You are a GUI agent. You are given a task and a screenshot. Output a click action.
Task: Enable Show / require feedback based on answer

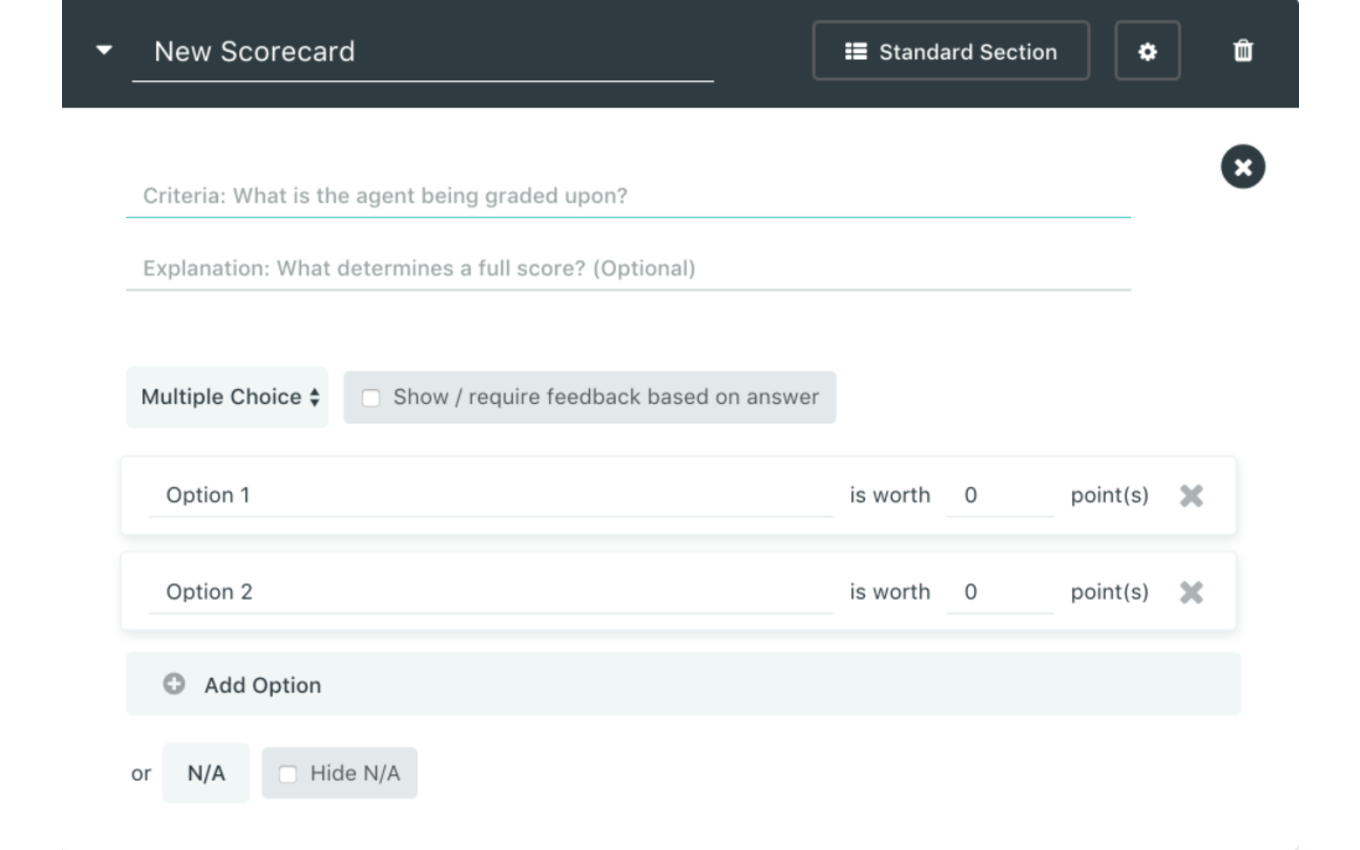tap(371, 398)
